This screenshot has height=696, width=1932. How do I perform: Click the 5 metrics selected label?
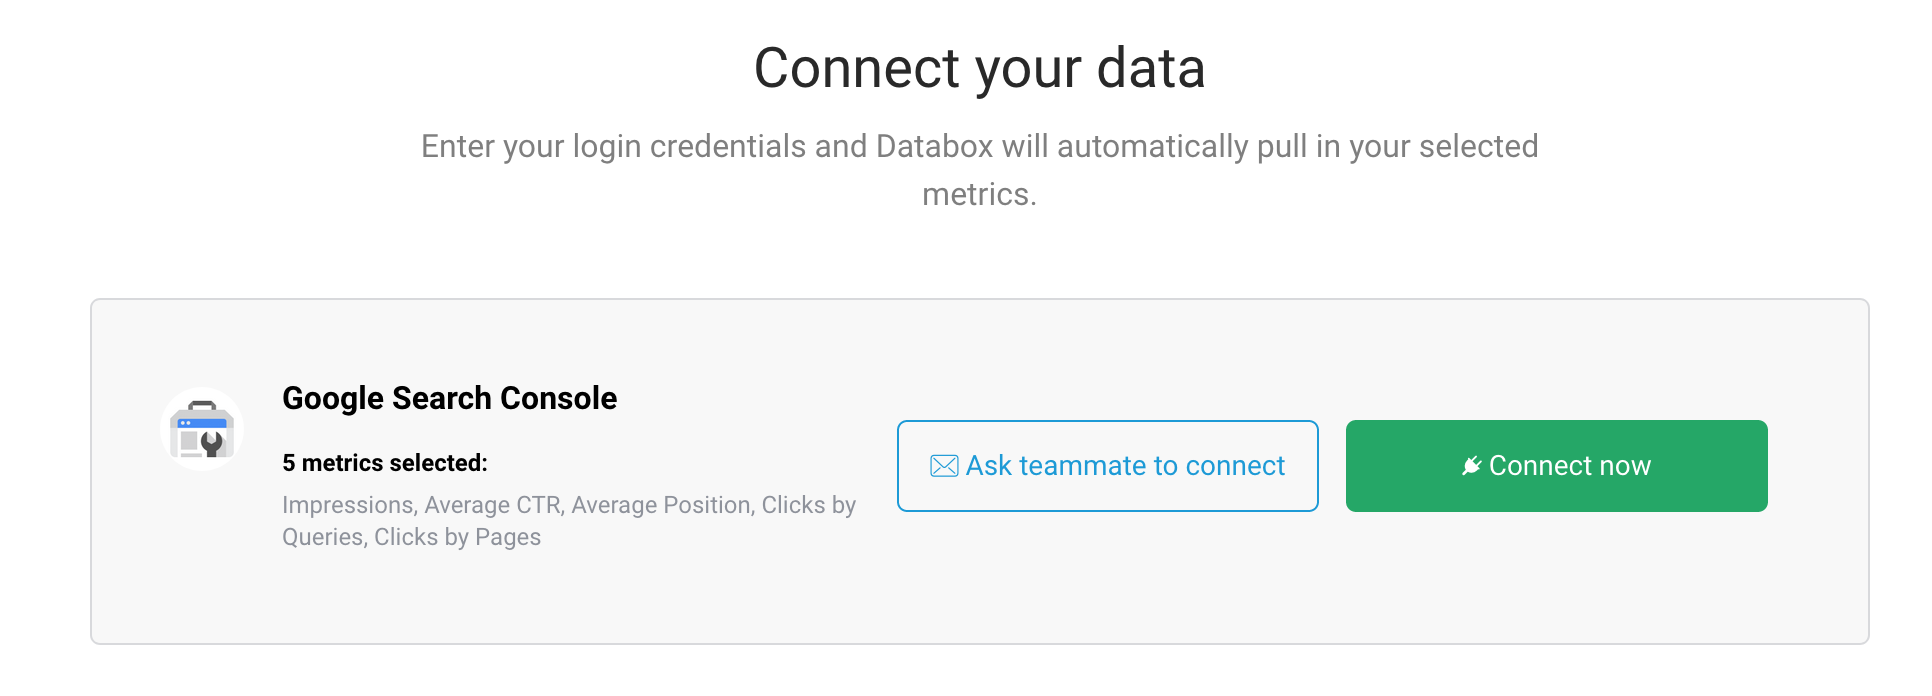[385, 462]
